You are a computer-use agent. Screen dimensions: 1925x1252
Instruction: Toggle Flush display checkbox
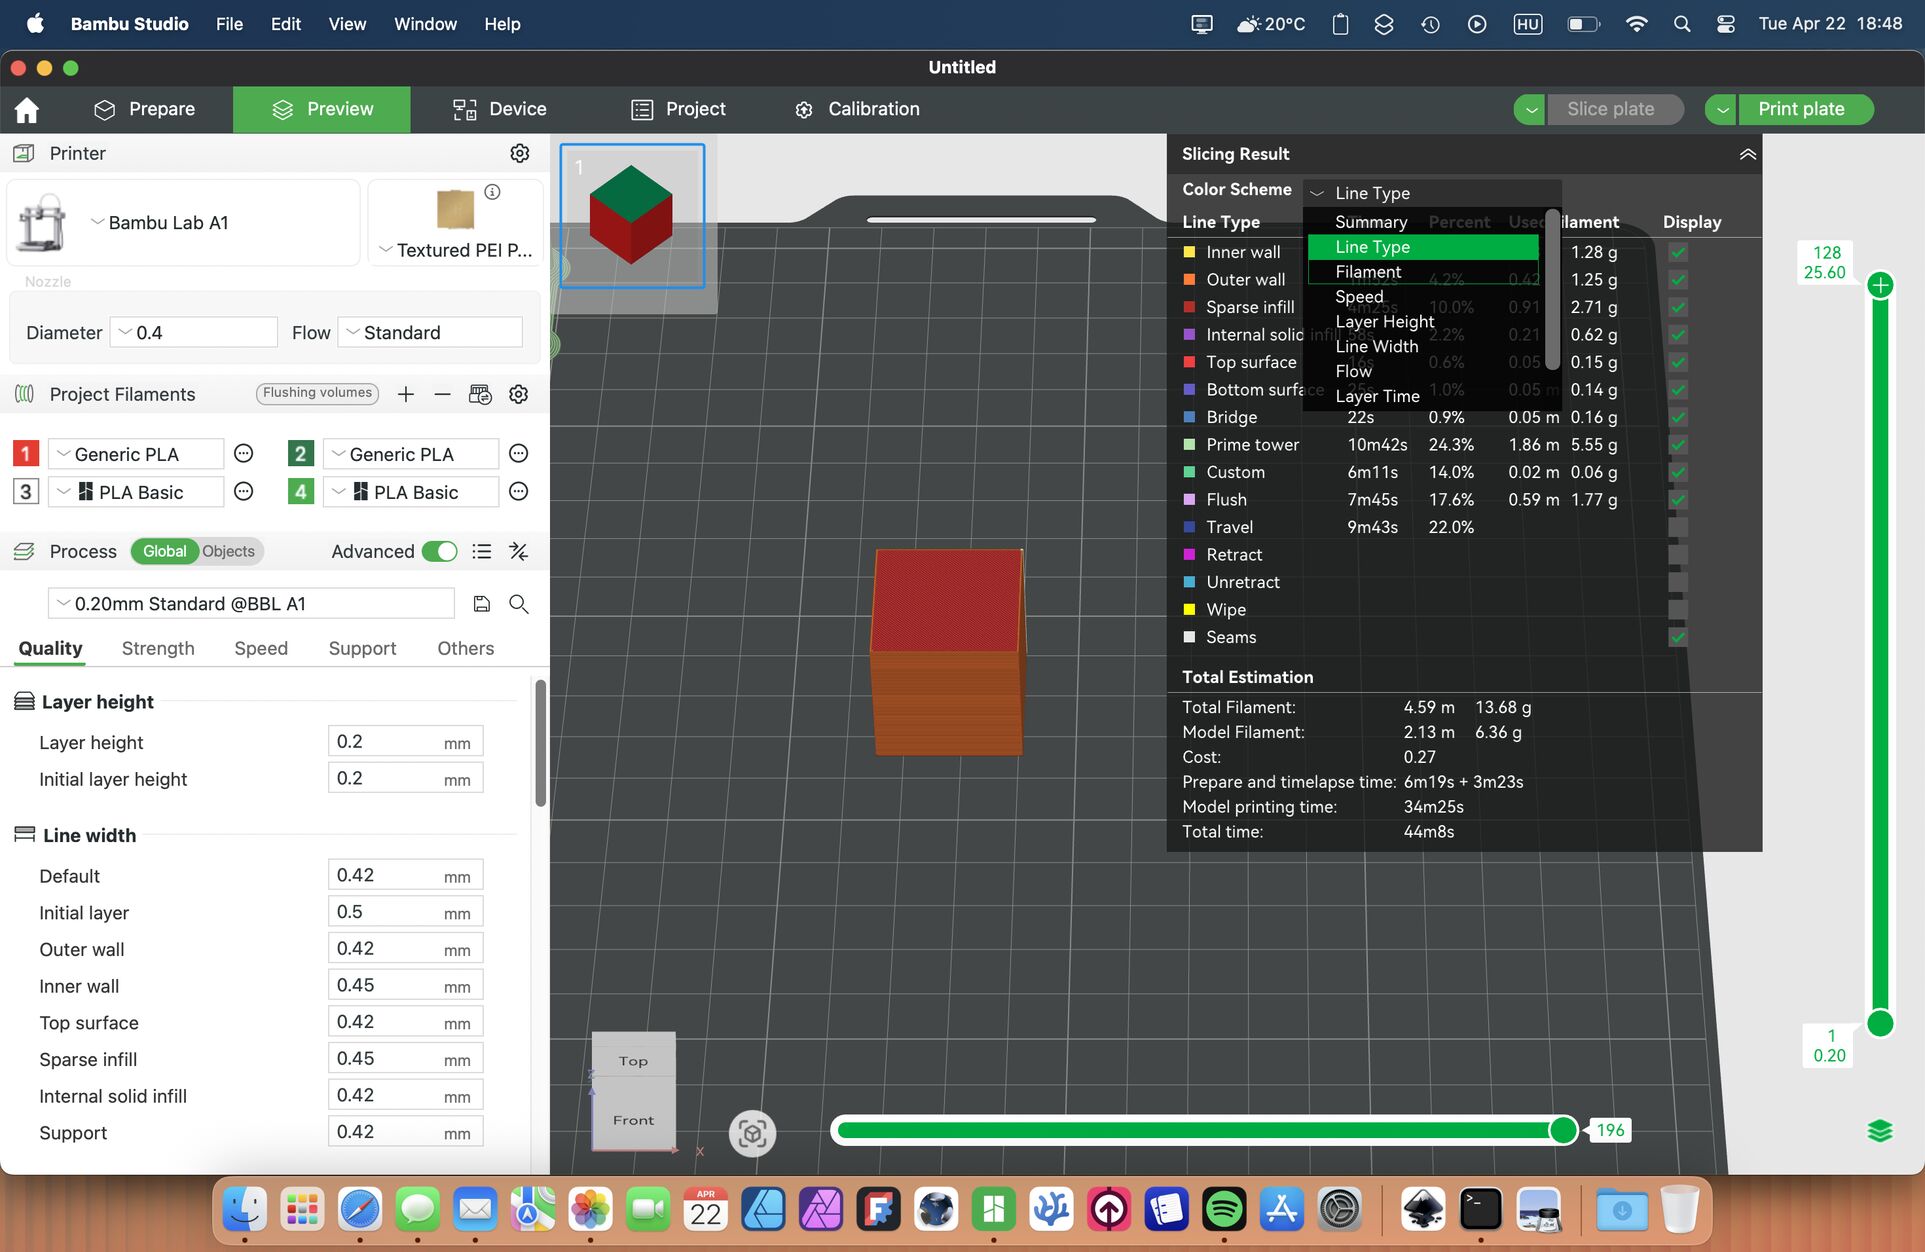click(x=1678, y=500)
